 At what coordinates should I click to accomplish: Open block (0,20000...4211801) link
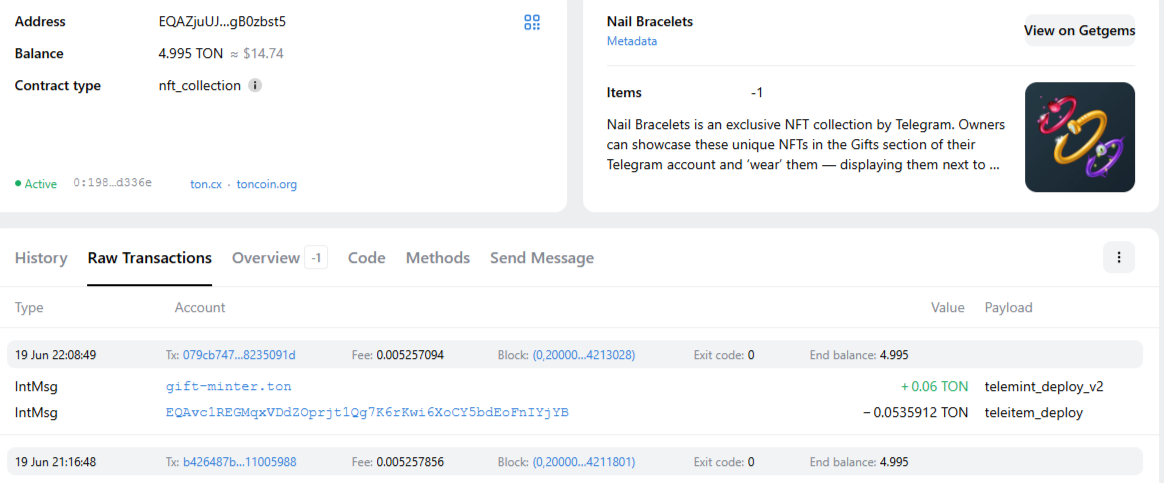[583, 462]
